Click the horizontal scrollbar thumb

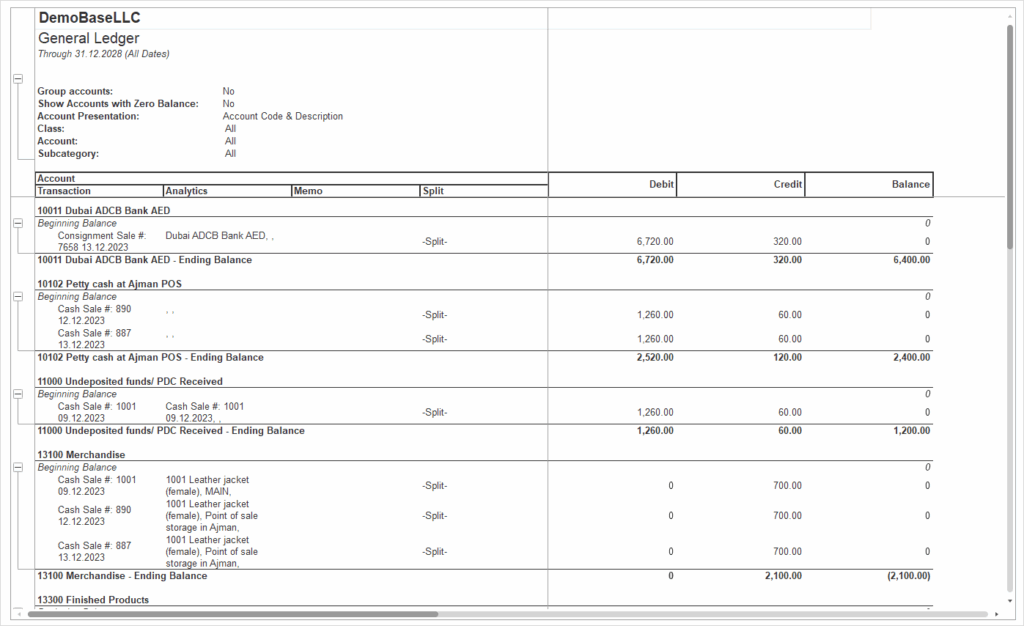232,614
